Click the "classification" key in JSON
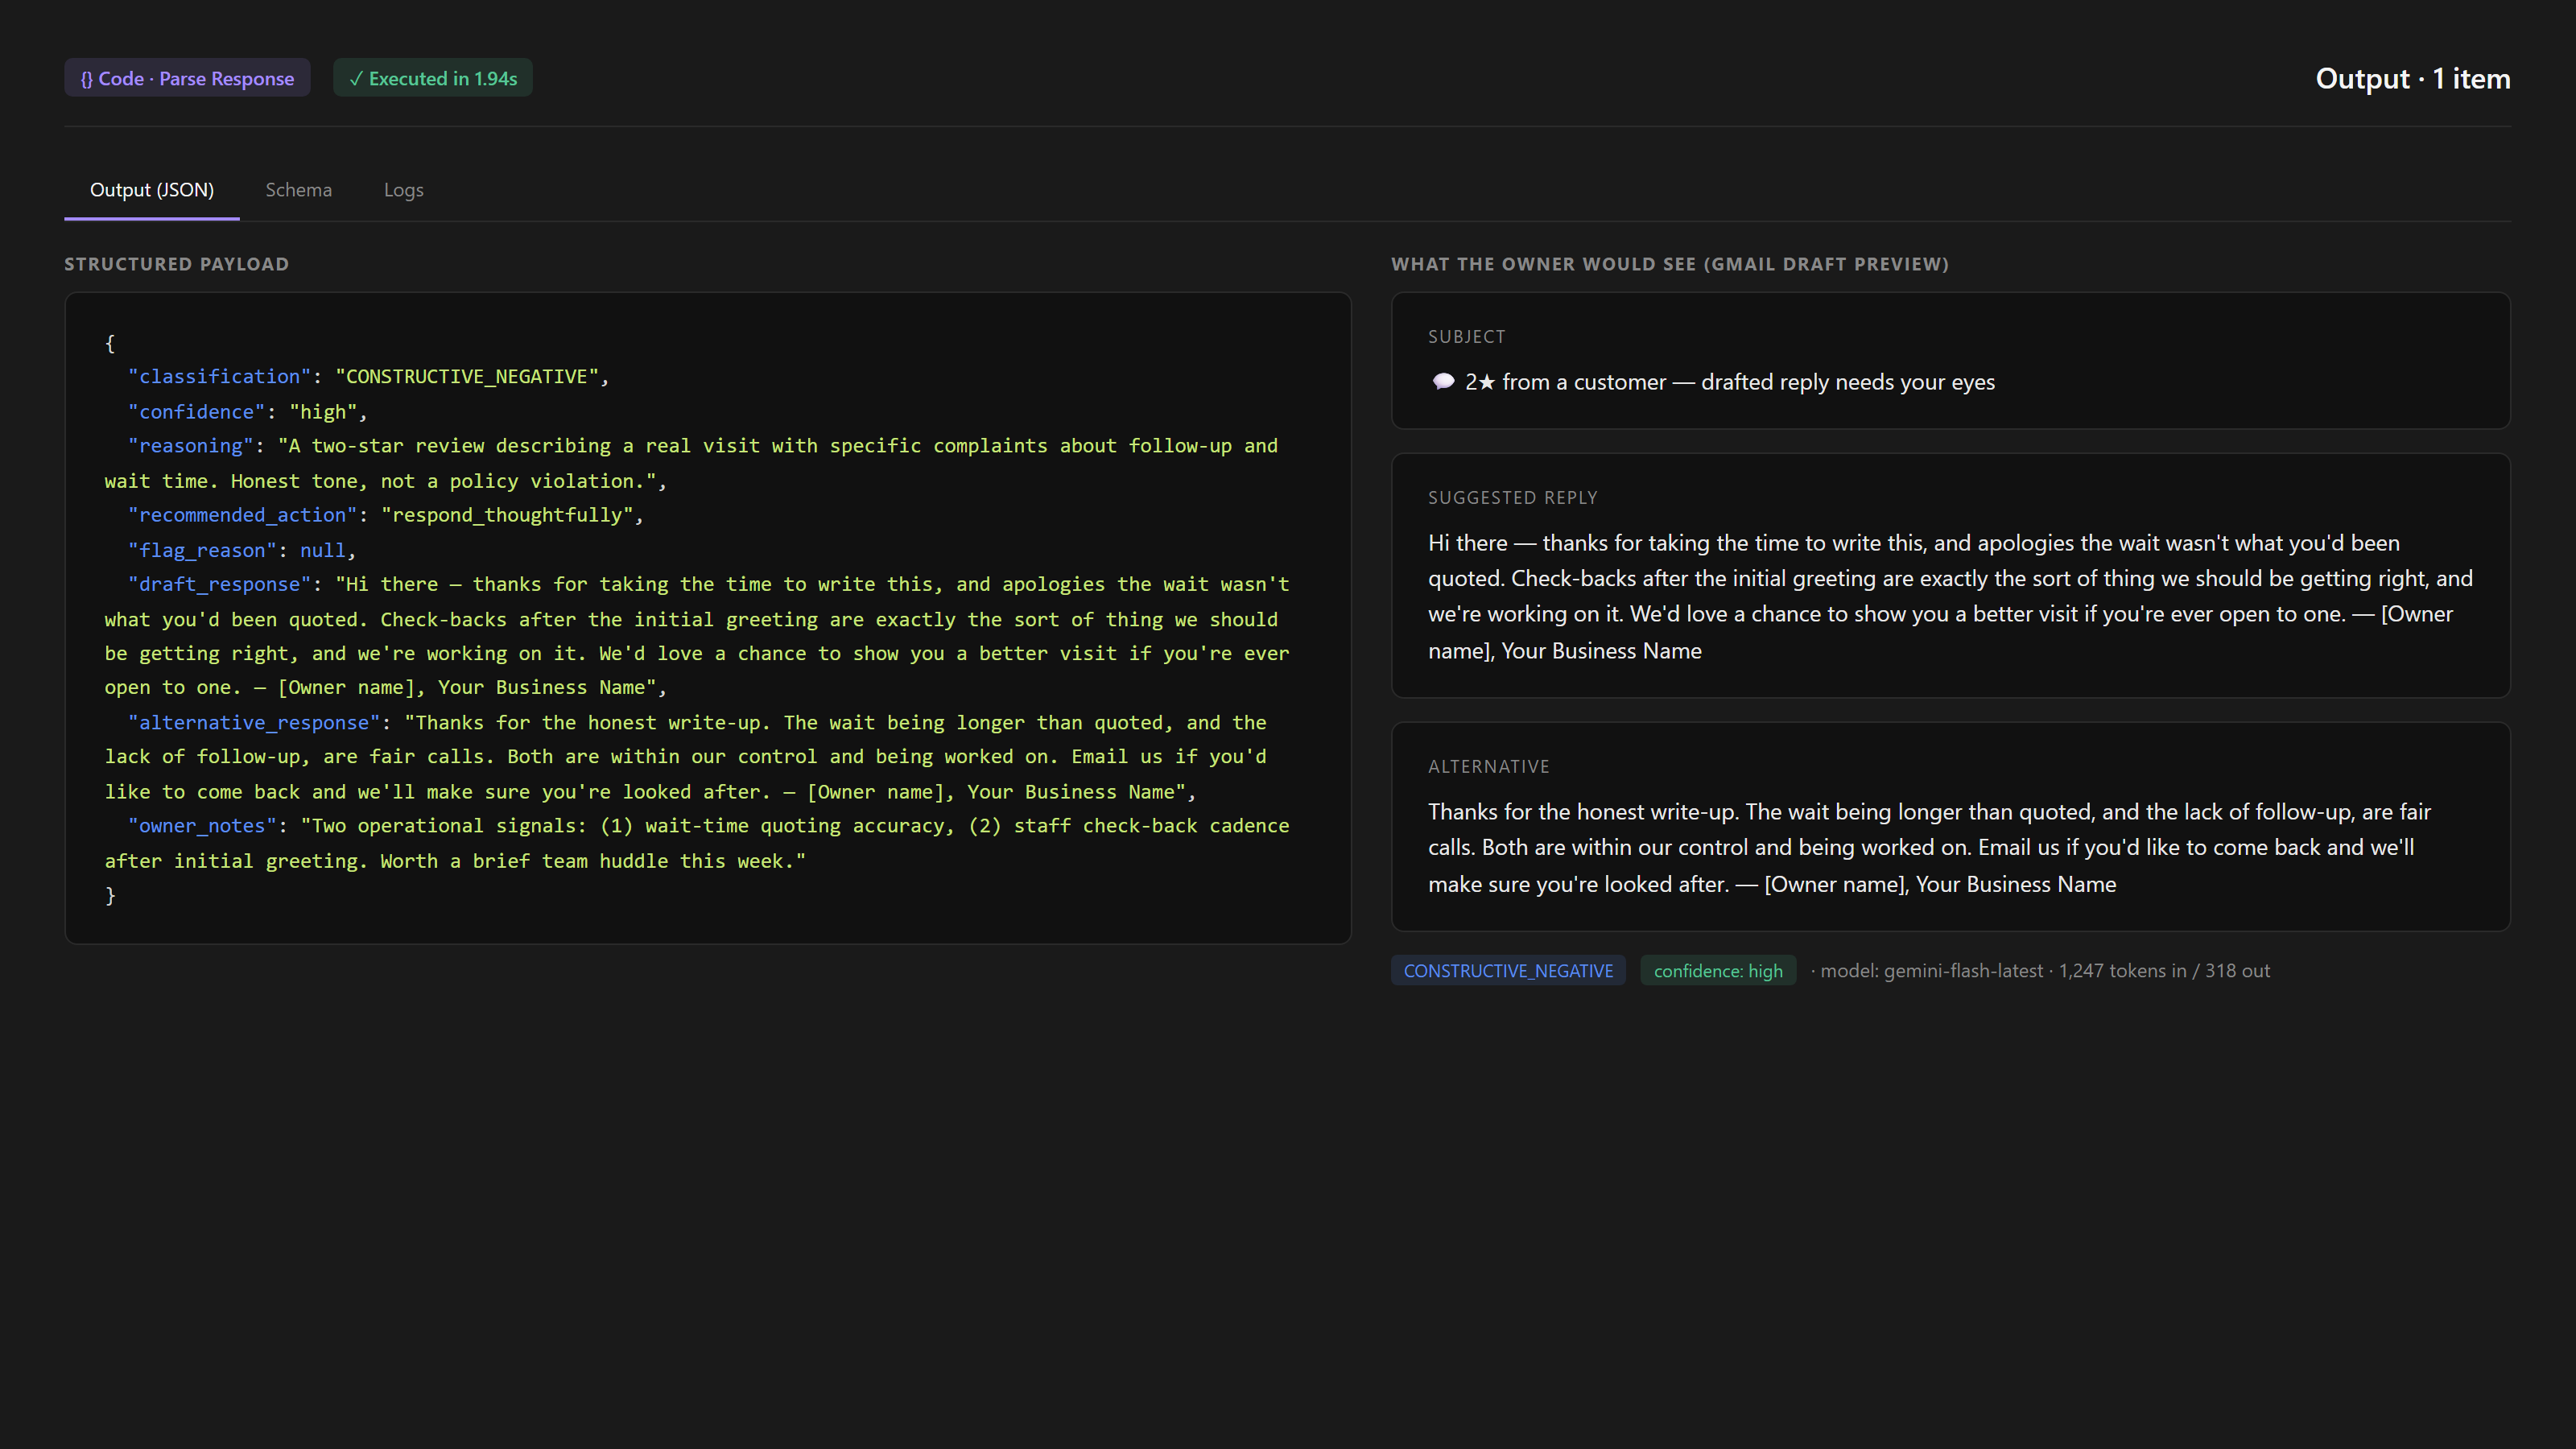This screenshot has height=1449, width=2576. 219,377
